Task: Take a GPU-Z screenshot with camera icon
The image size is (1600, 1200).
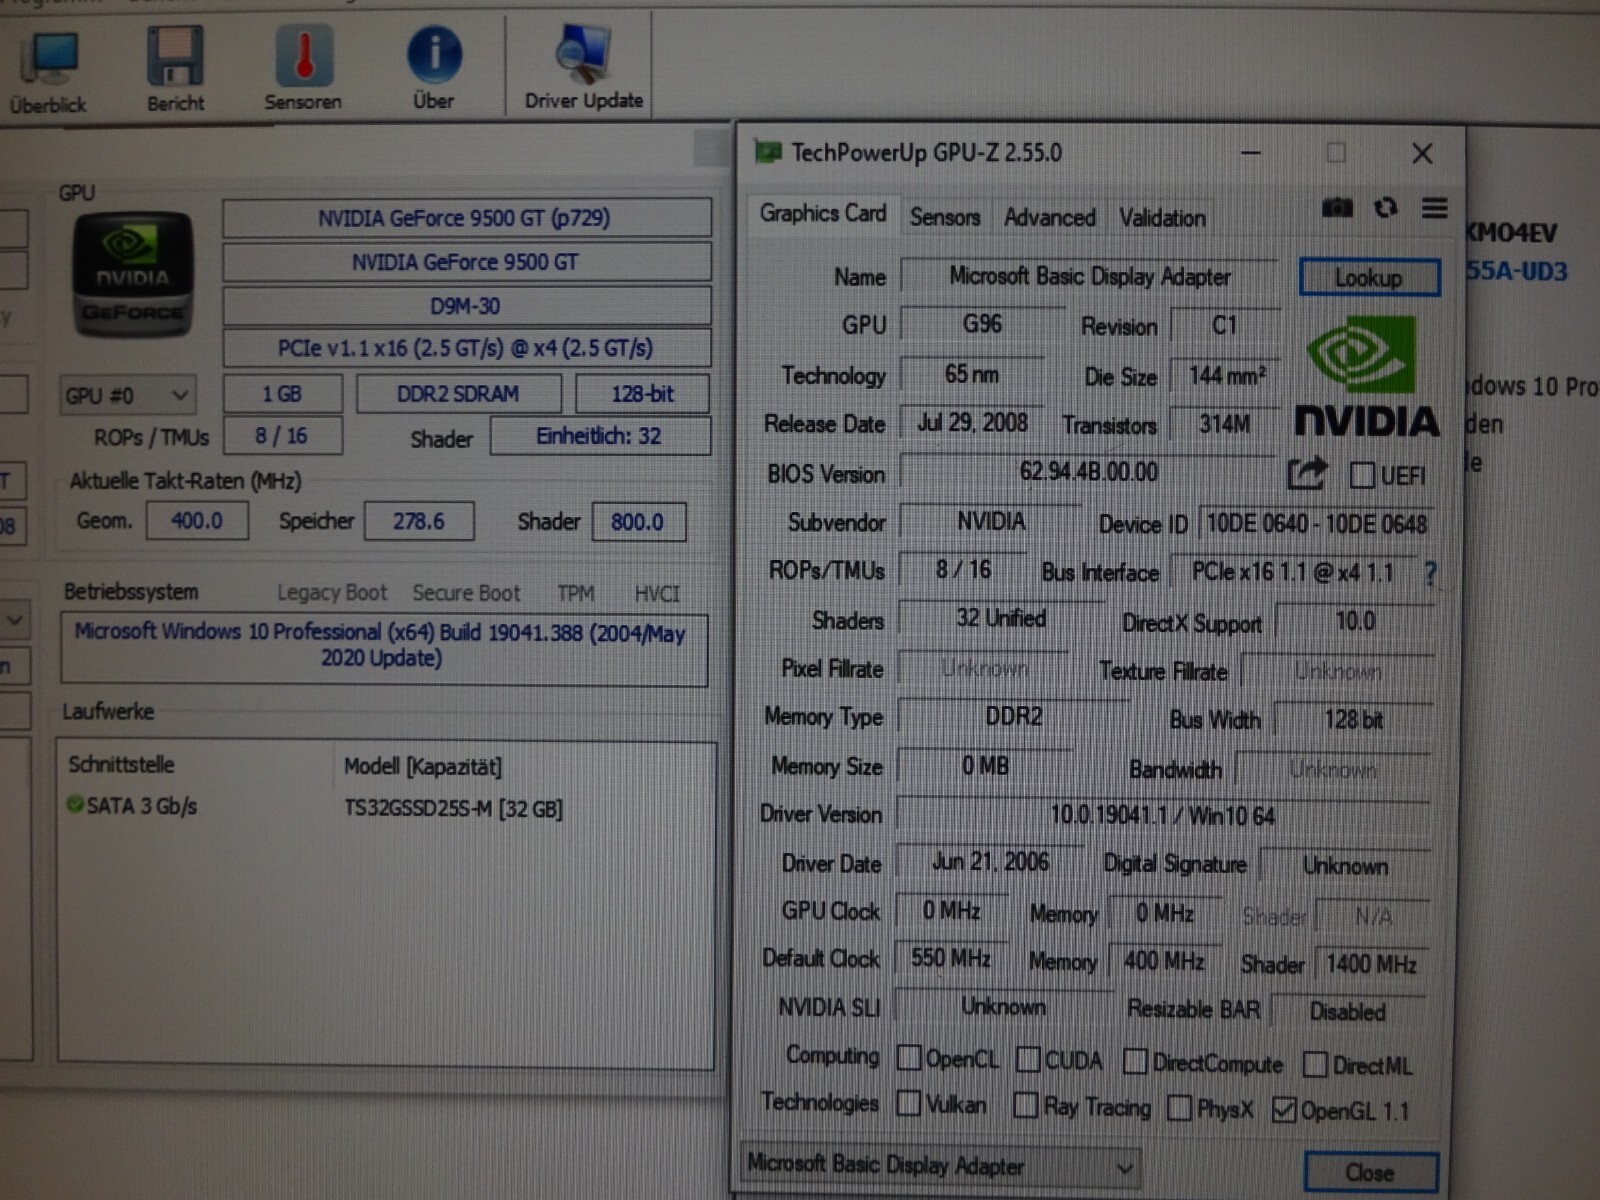Action: click(1337, 207)
